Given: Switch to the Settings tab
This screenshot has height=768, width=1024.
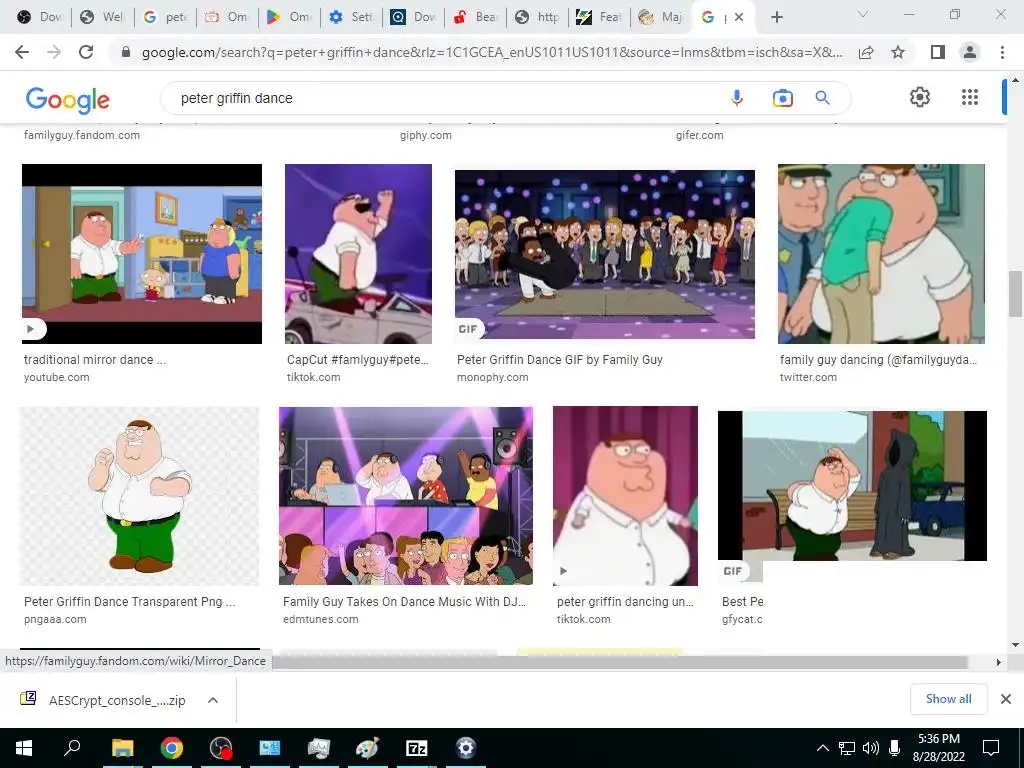Looking at the screenshot, I should [351, 17].
